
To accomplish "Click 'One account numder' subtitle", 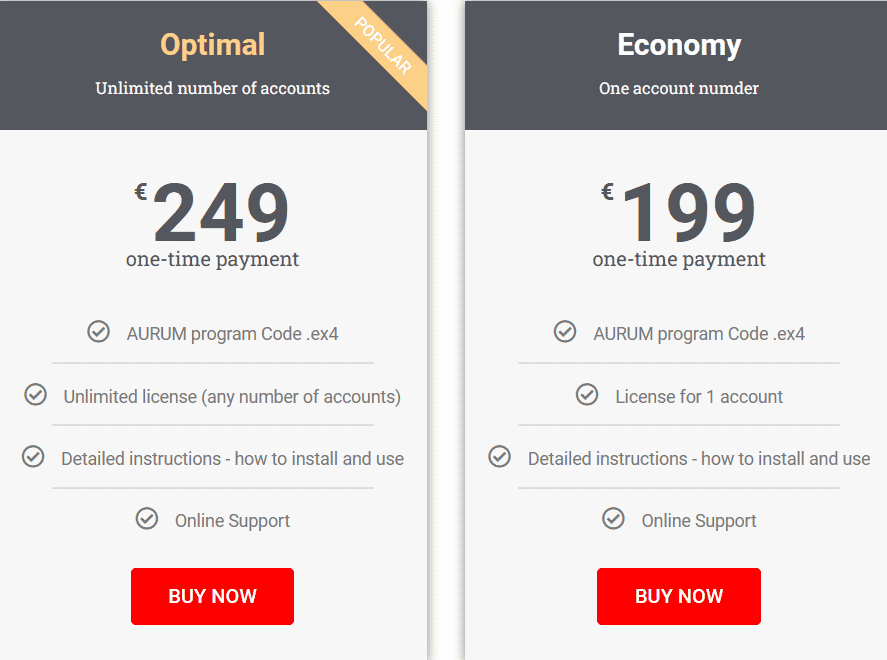I will coord(679,88).
